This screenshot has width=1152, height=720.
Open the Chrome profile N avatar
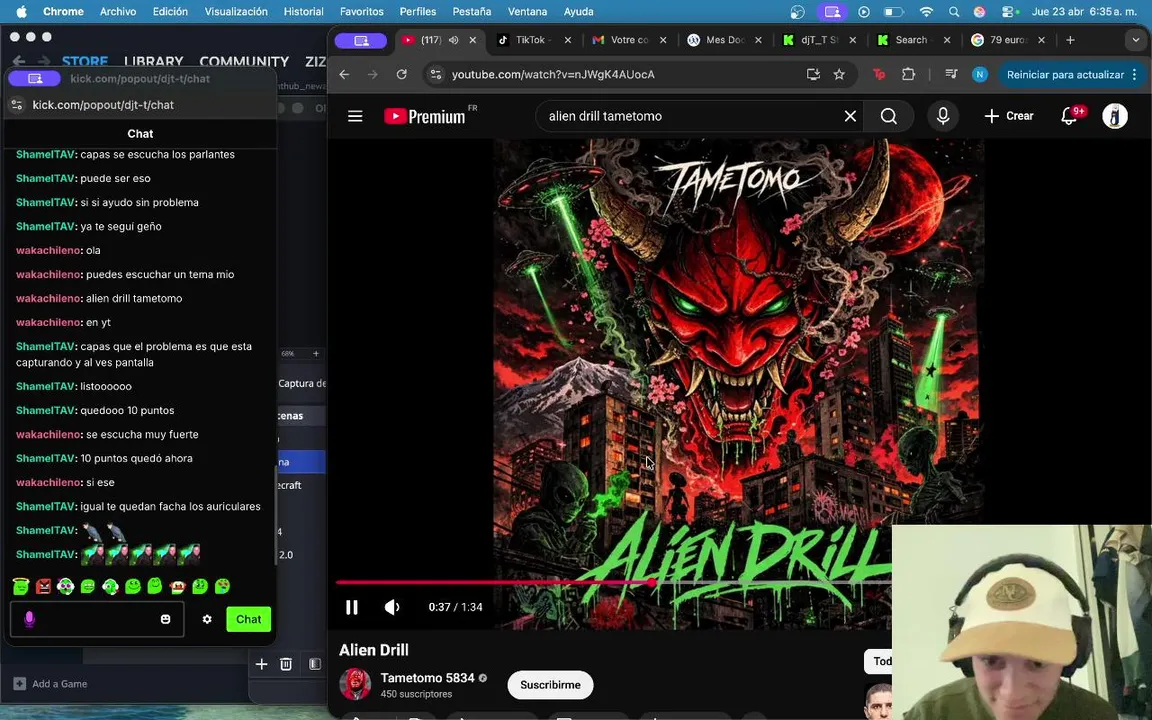tap(979, 74)
